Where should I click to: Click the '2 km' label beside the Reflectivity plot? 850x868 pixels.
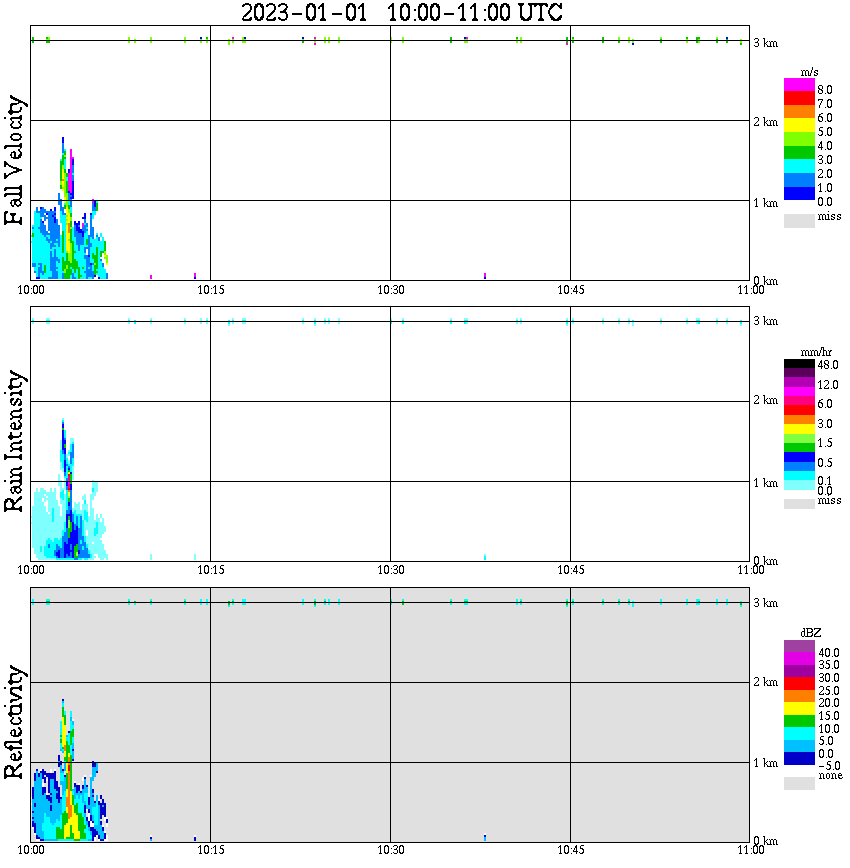coord(765,683)
